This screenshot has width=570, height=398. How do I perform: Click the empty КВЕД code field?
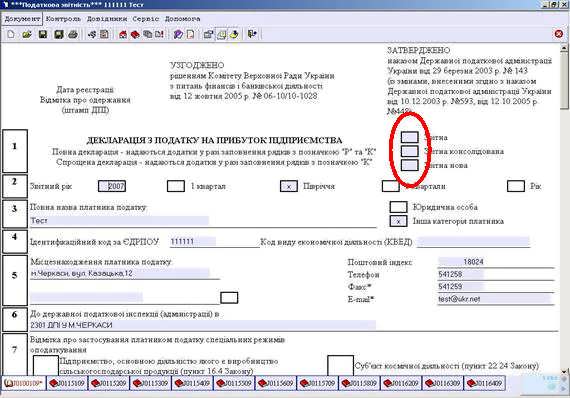473,241
